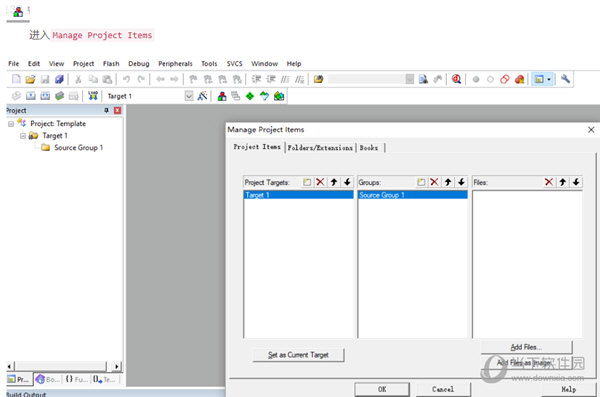The height and width of the screenshot is (397, 600).
Task: Add a new project target
Action: tap(307, 182)
